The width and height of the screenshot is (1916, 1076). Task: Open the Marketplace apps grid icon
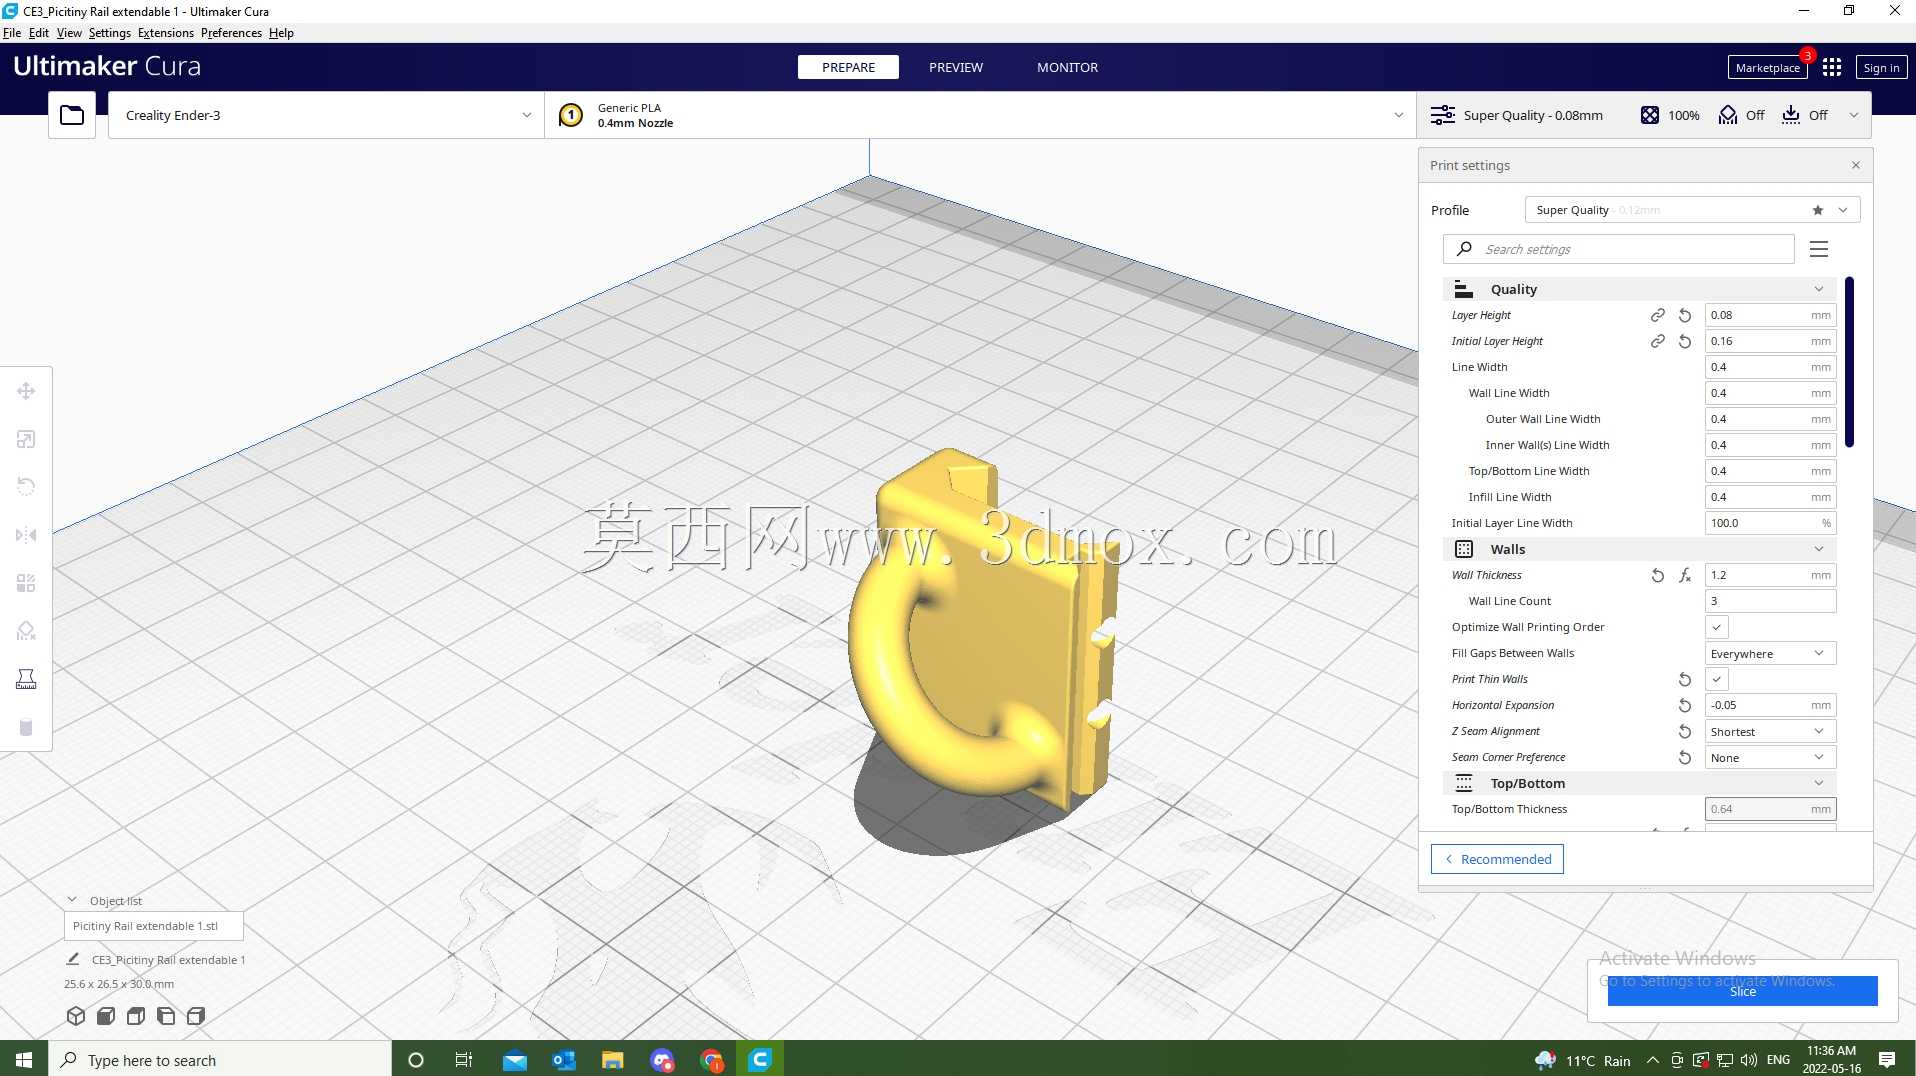[1832, 67]
